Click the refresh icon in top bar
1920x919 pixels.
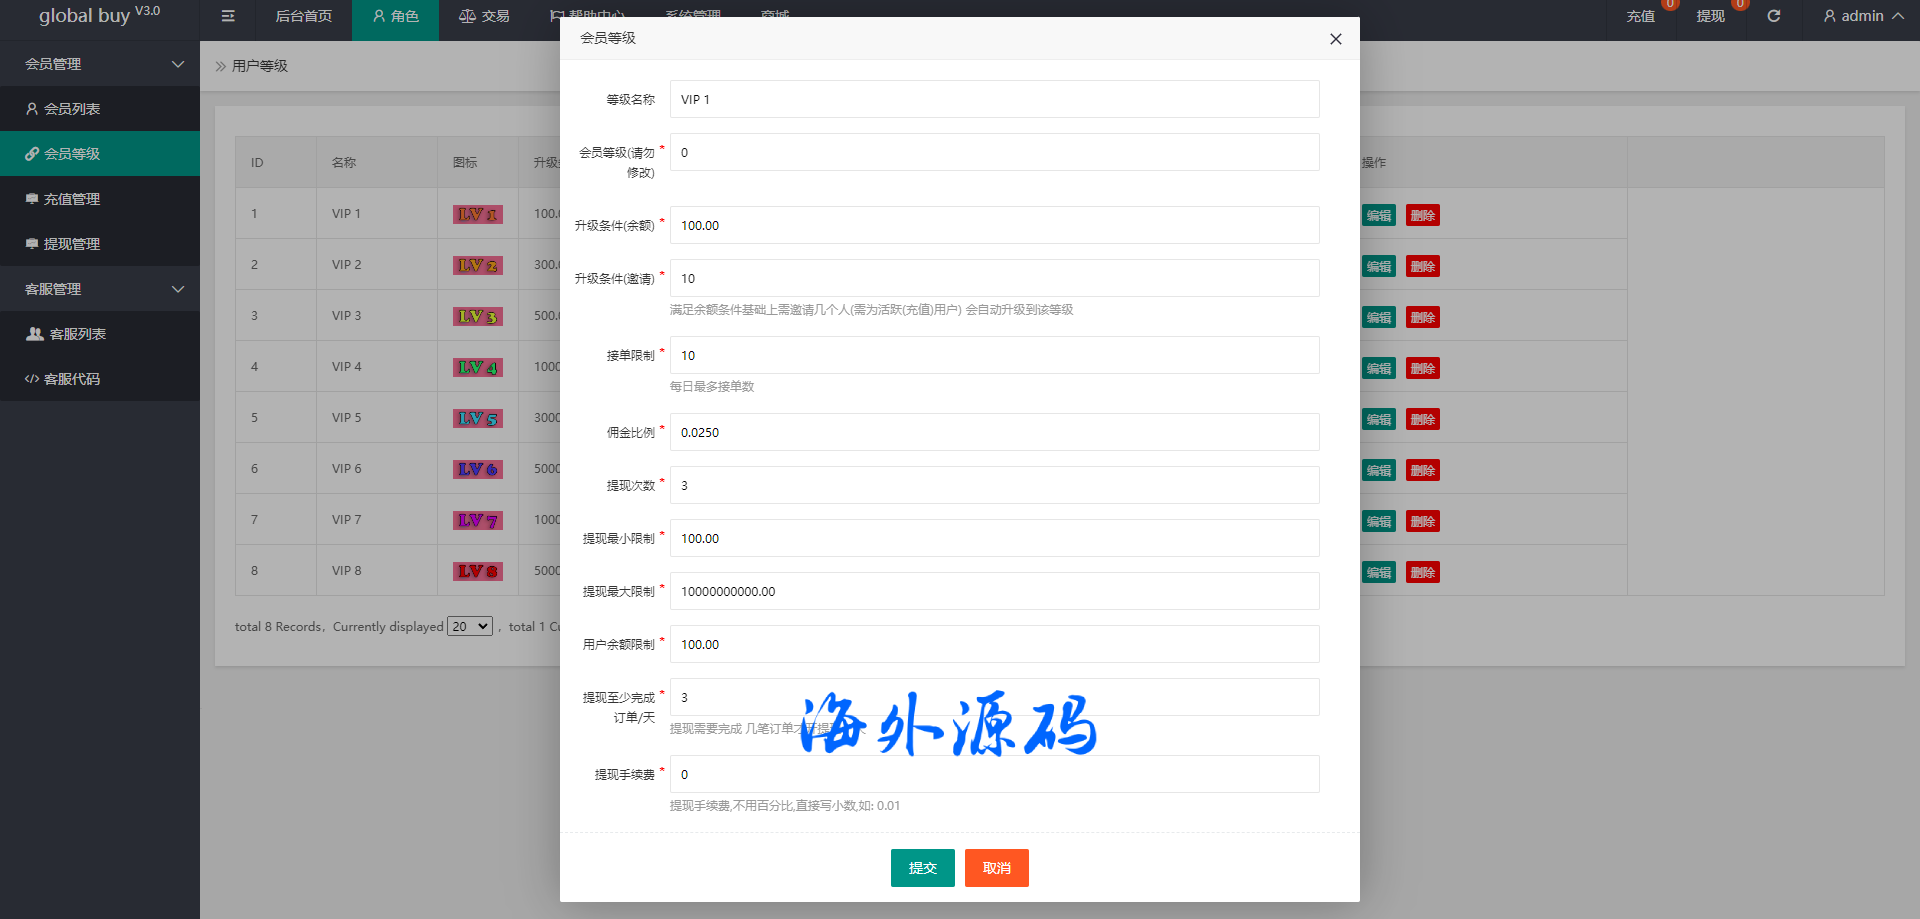click(x=1773, y=16)
